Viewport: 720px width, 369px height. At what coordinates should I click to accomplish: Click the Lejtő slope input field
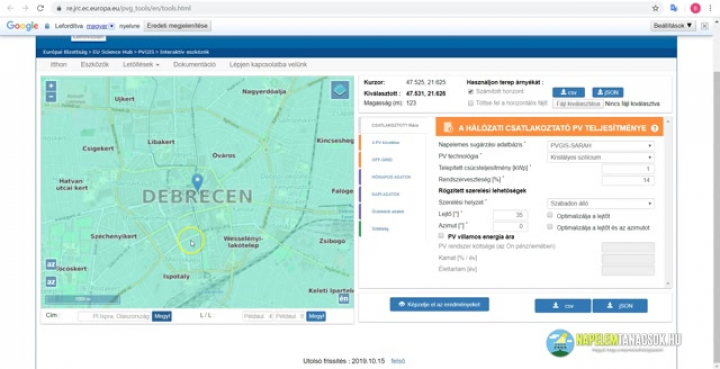510,215
